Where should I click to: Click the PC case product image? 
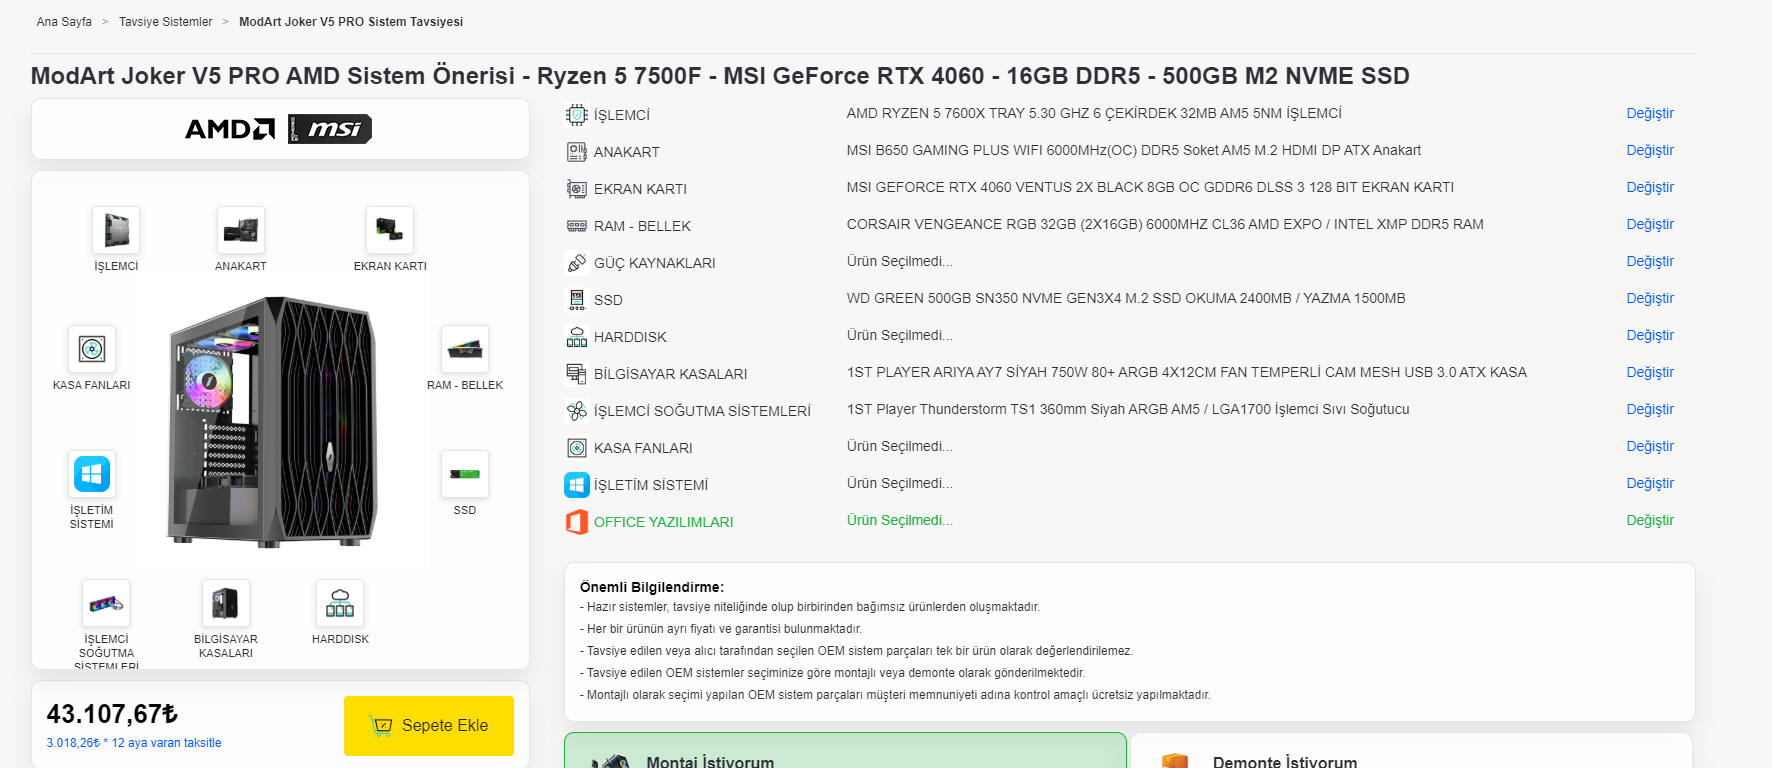(272, 422)
